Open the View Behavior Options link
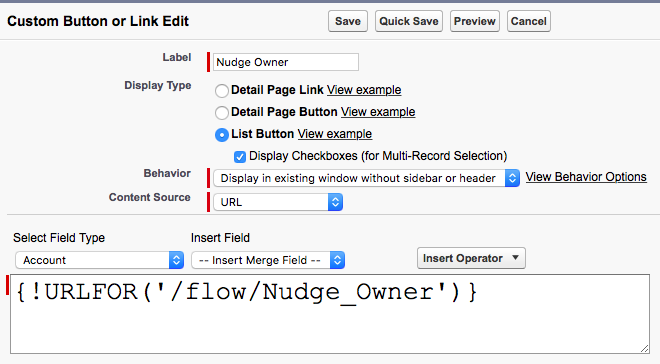The width and height of the screenshot is (660, 364). pyautogui.click(x=586, y=177)
